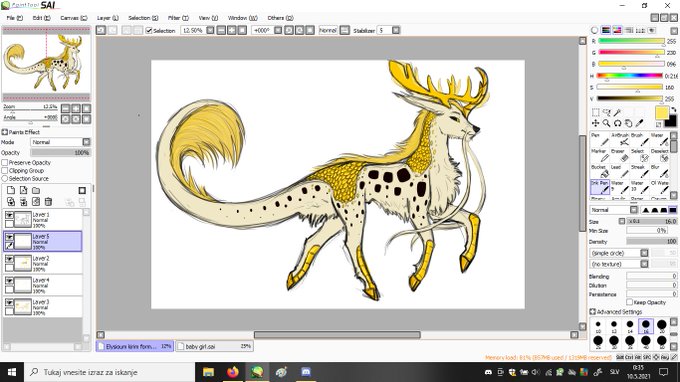Select the AirBrush tool

click(x=620, y=139)
